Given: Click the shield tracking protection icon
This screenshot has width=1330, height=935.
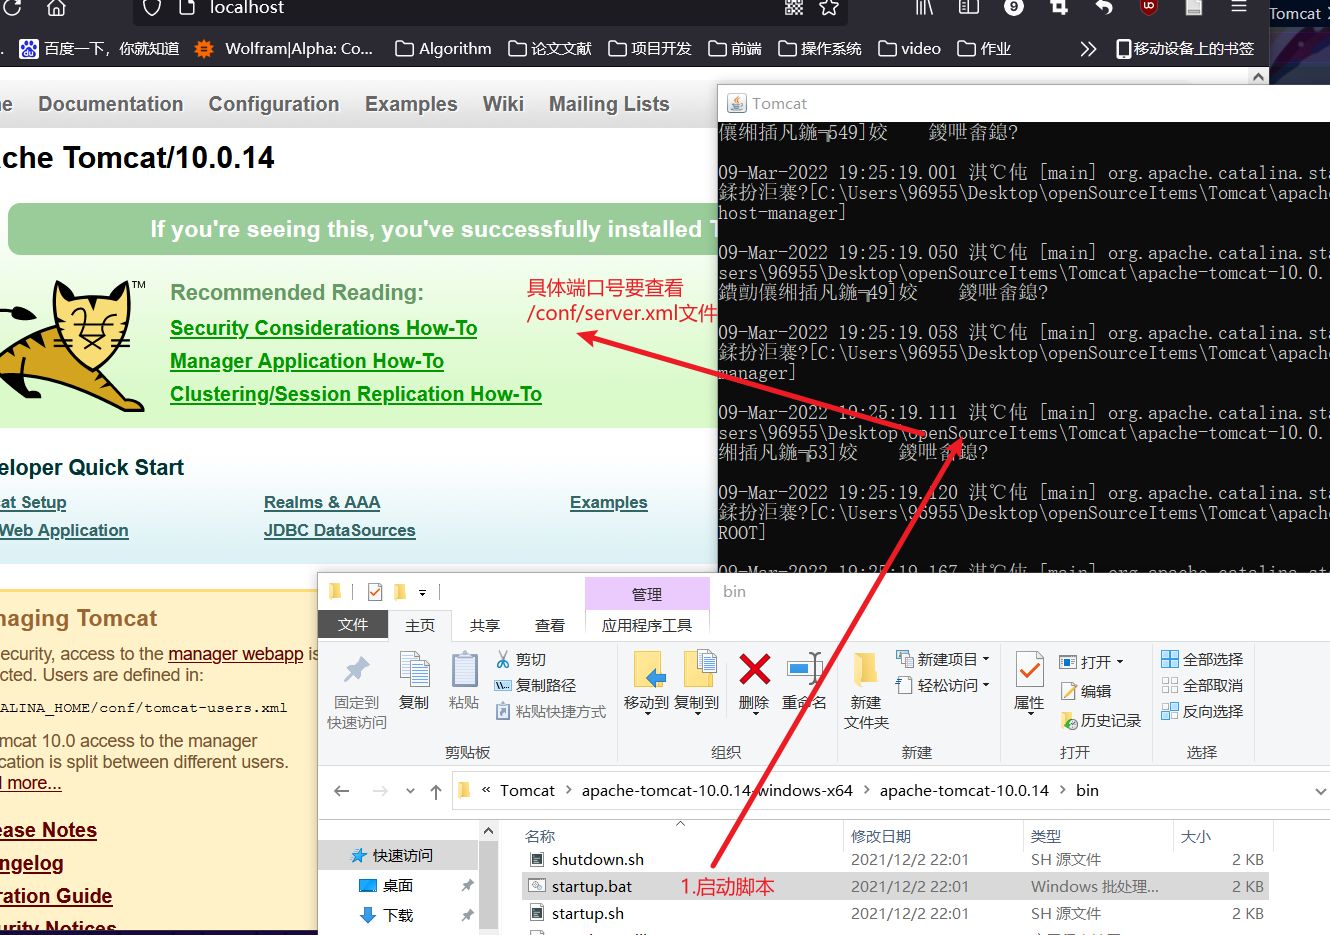Looking at the screenshot, I should pos(152,8).
